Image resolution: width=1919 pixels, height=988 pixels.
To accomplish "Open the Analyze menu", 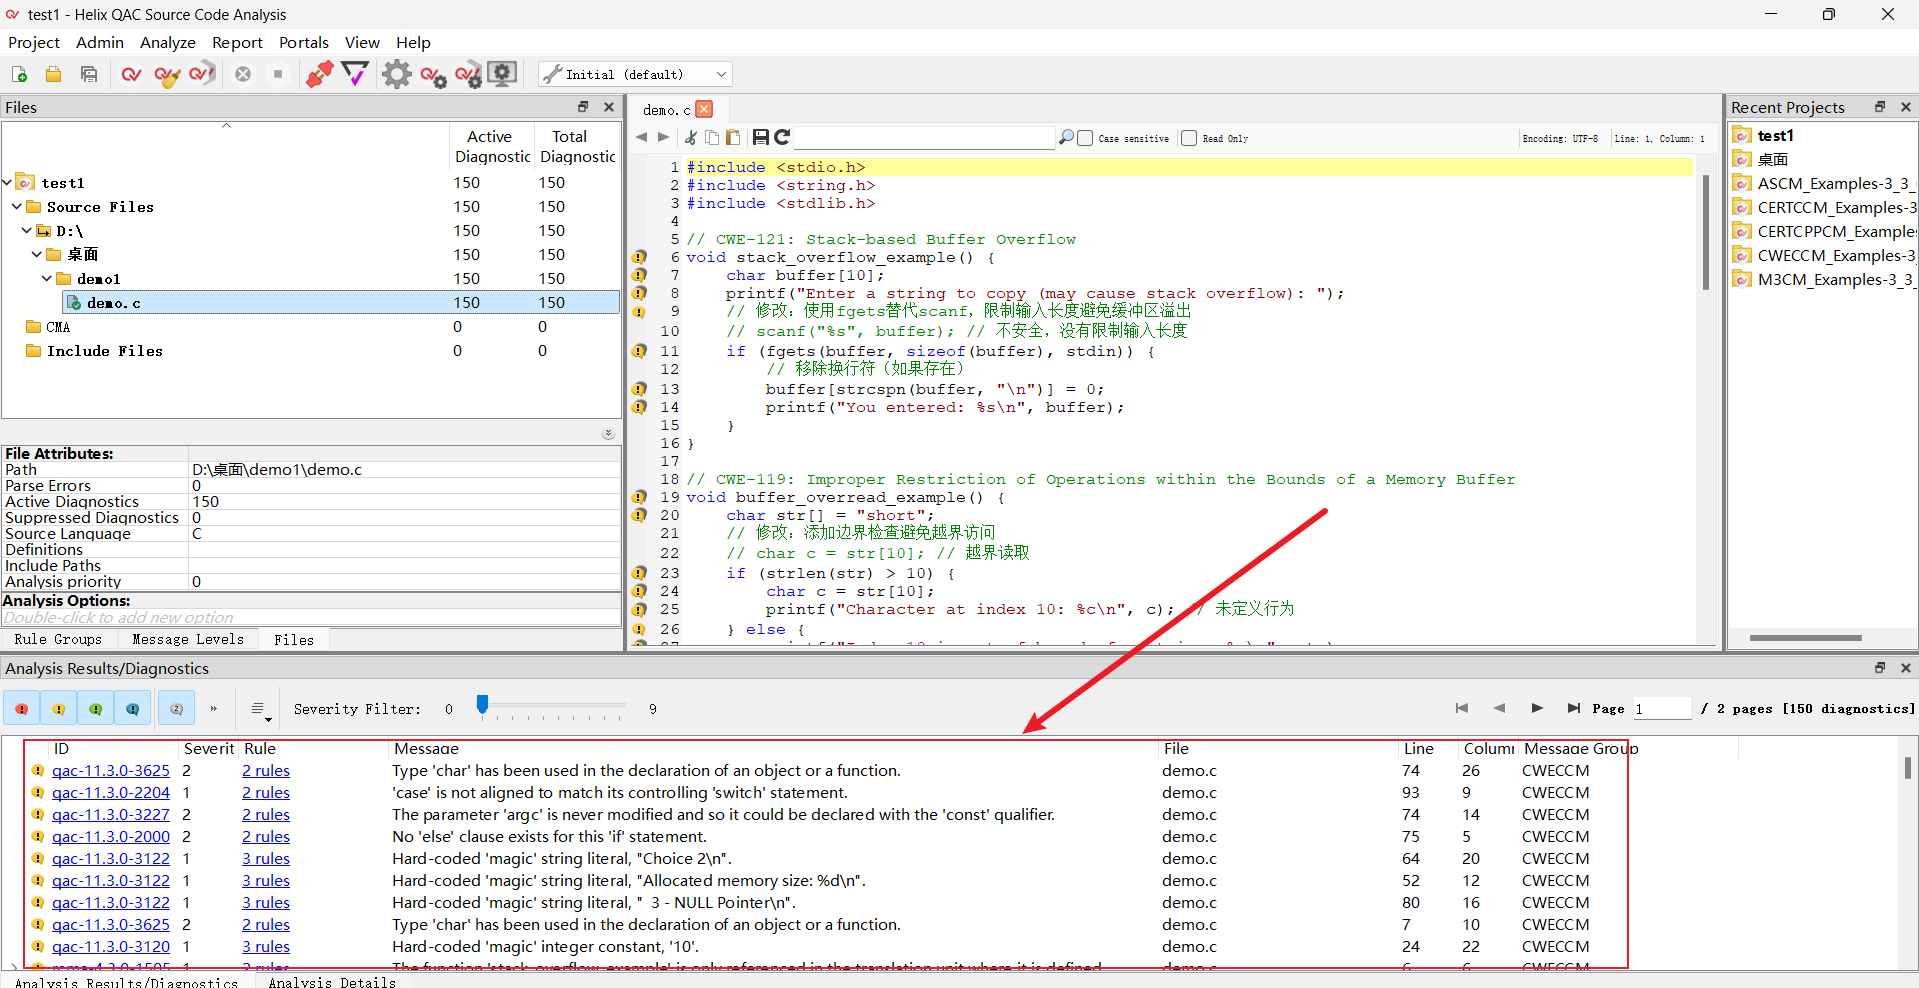I will point(168,42).
